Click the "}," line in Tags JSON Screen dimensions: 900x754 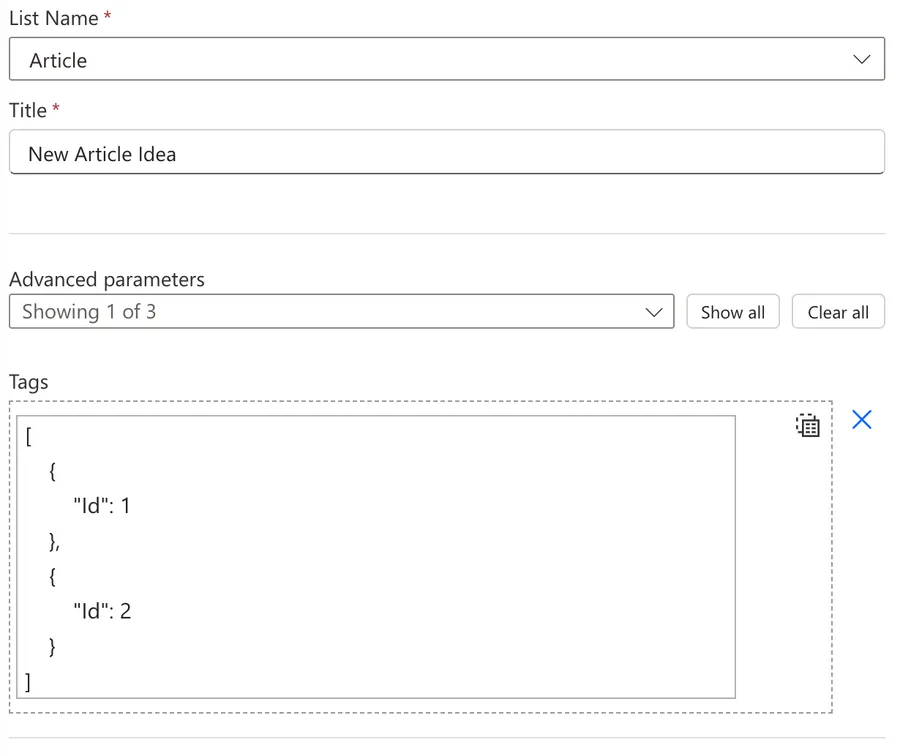(55, 541)
